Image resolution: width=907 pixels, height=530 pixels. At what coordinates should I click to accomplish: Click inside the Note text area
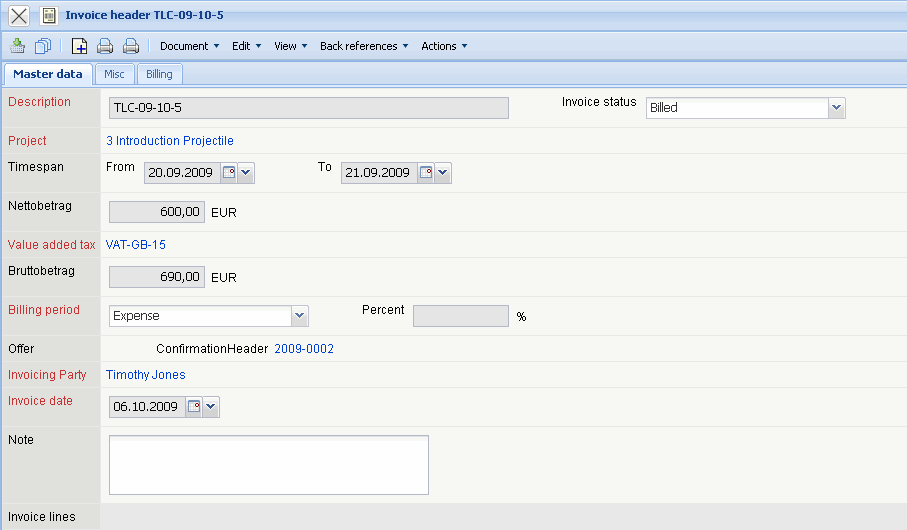point(268,464)
